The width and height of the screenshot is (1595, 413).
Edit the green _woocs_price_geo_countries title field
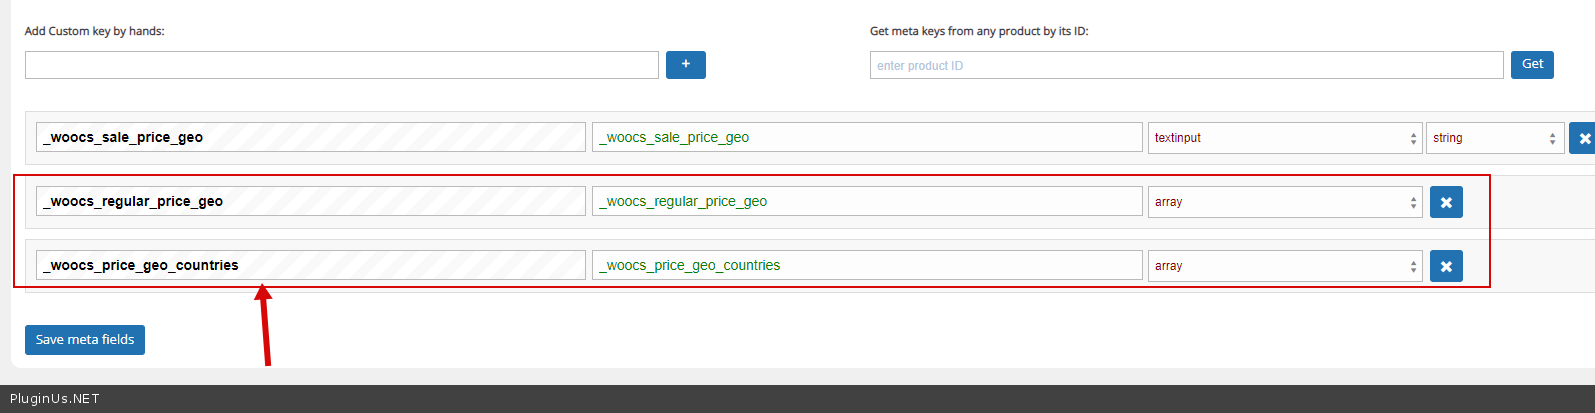866,266
